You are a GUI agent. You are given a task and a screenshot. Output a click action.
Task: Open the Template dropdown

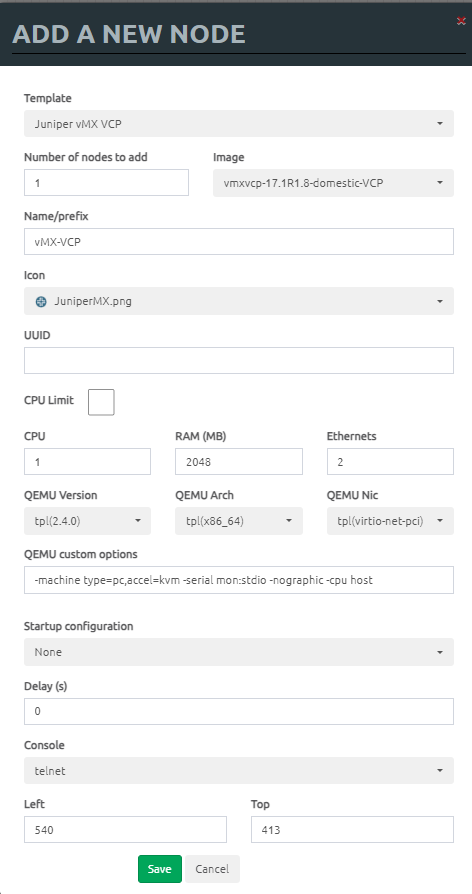(239, 123)
